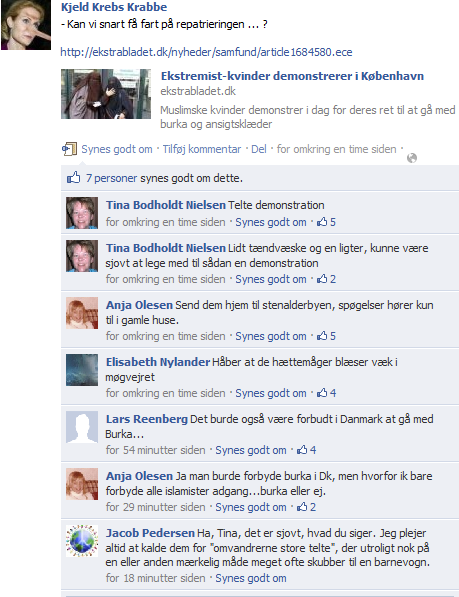Click thumbs-up count on Elisabeth Nylander's comment

tap(327, 393)
